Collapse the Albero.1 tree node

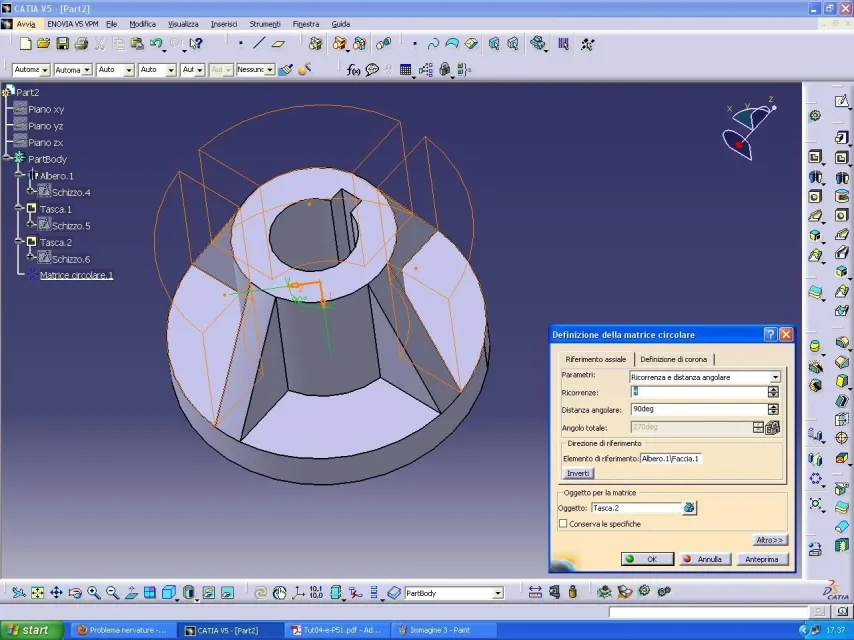tap(19, 175)
